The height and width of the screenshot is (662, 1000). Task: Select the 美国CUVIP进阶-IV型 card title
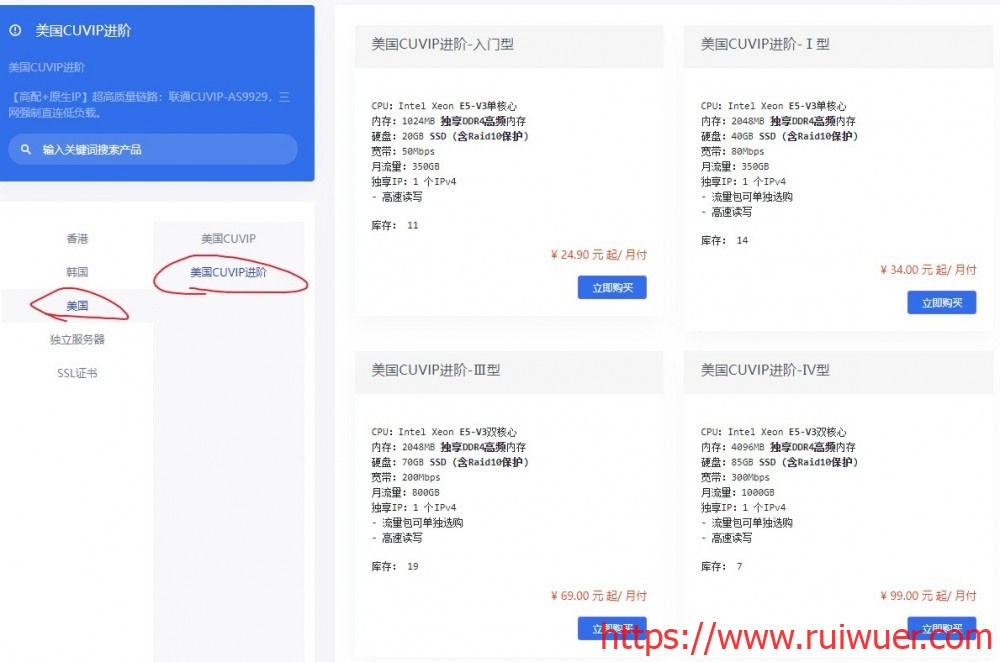[x=765, y=370]
